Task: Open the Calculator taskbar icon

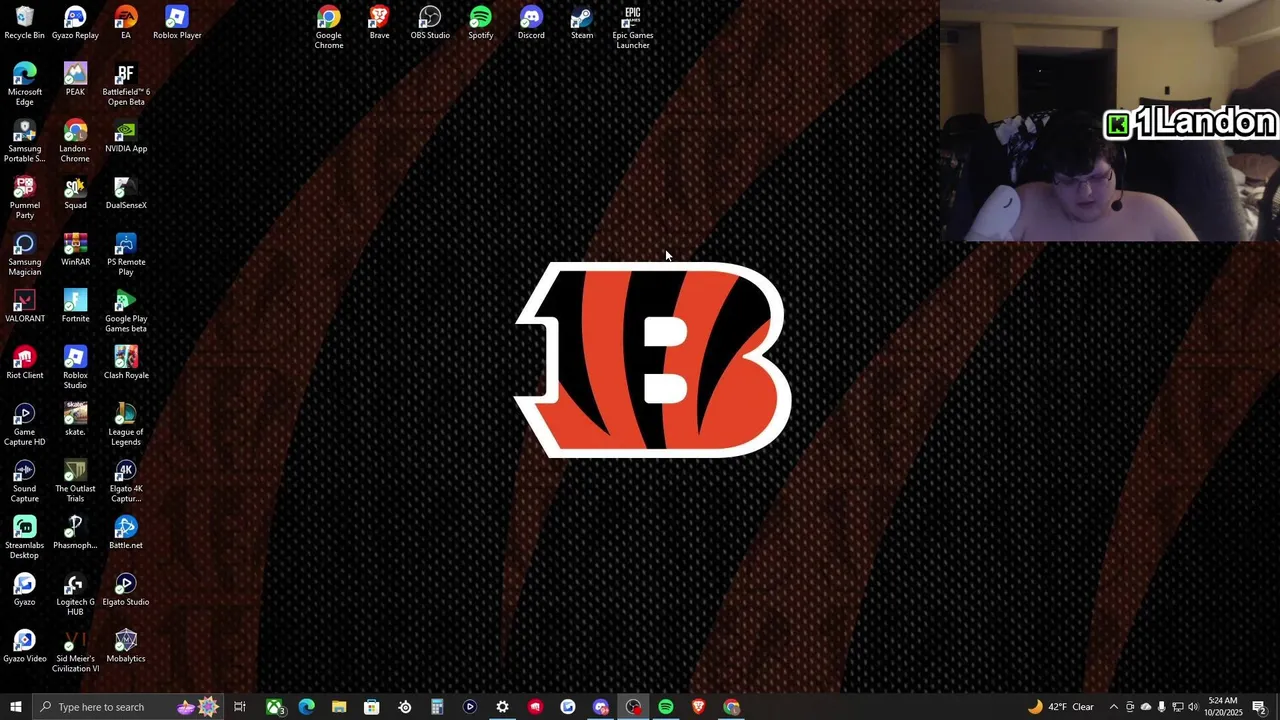Action: [437, 707]
